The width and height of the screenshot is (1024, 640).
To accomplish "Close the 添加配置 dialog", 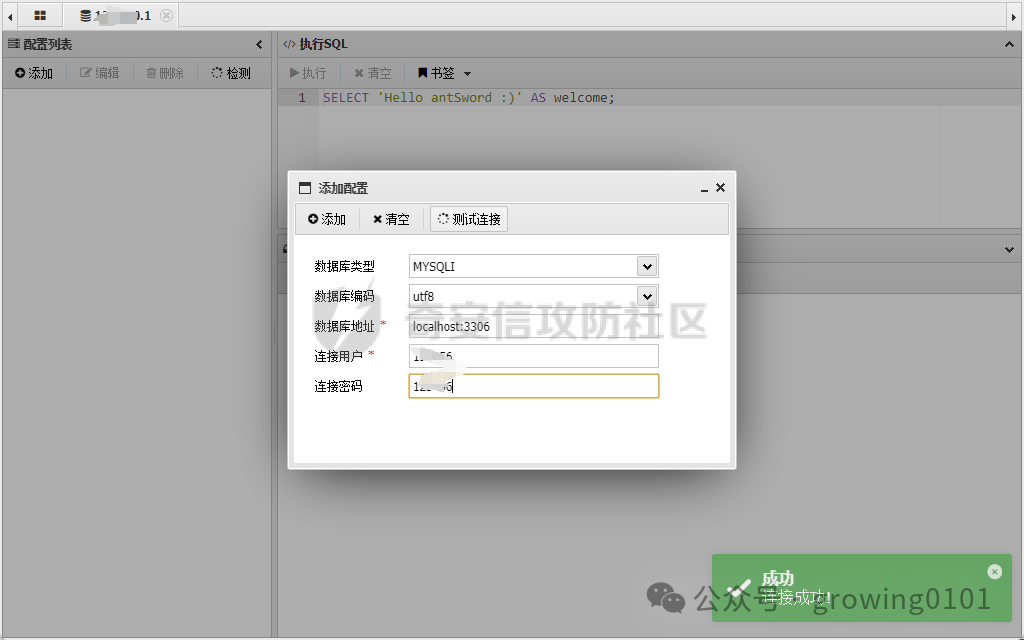I will 720,187.
